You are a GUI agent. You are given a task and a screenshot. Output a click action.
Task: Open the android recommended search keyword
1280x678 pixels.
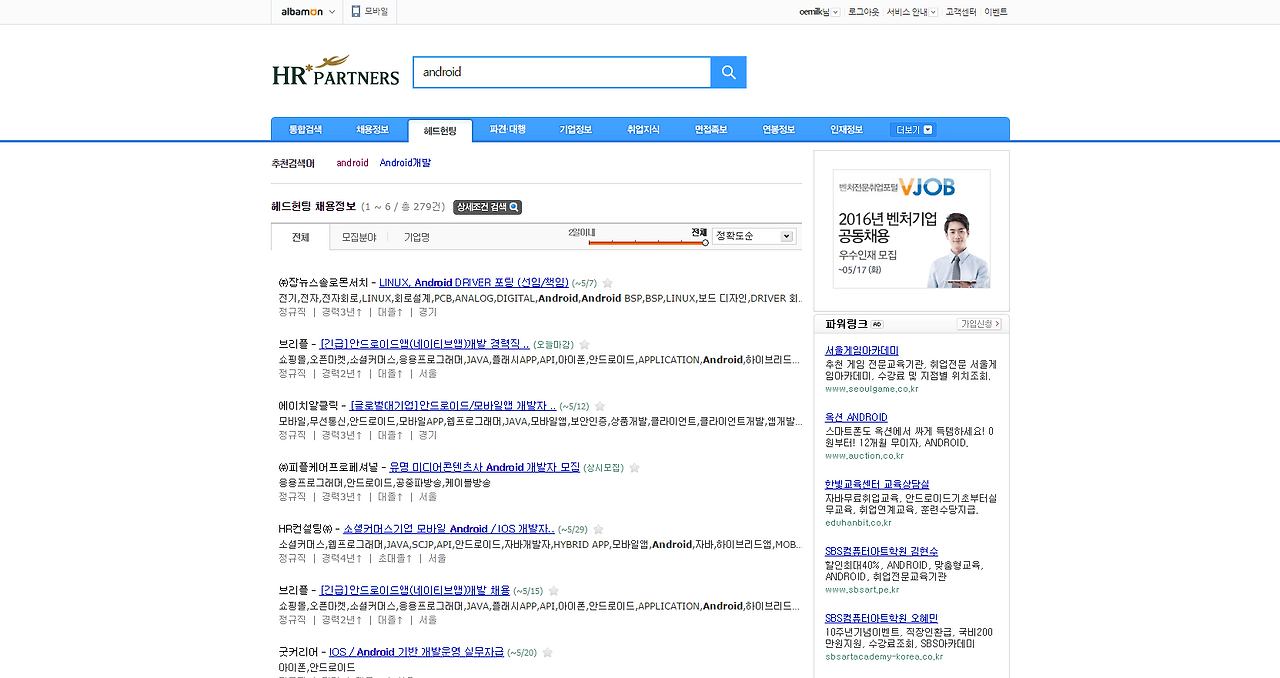(352, 162)
